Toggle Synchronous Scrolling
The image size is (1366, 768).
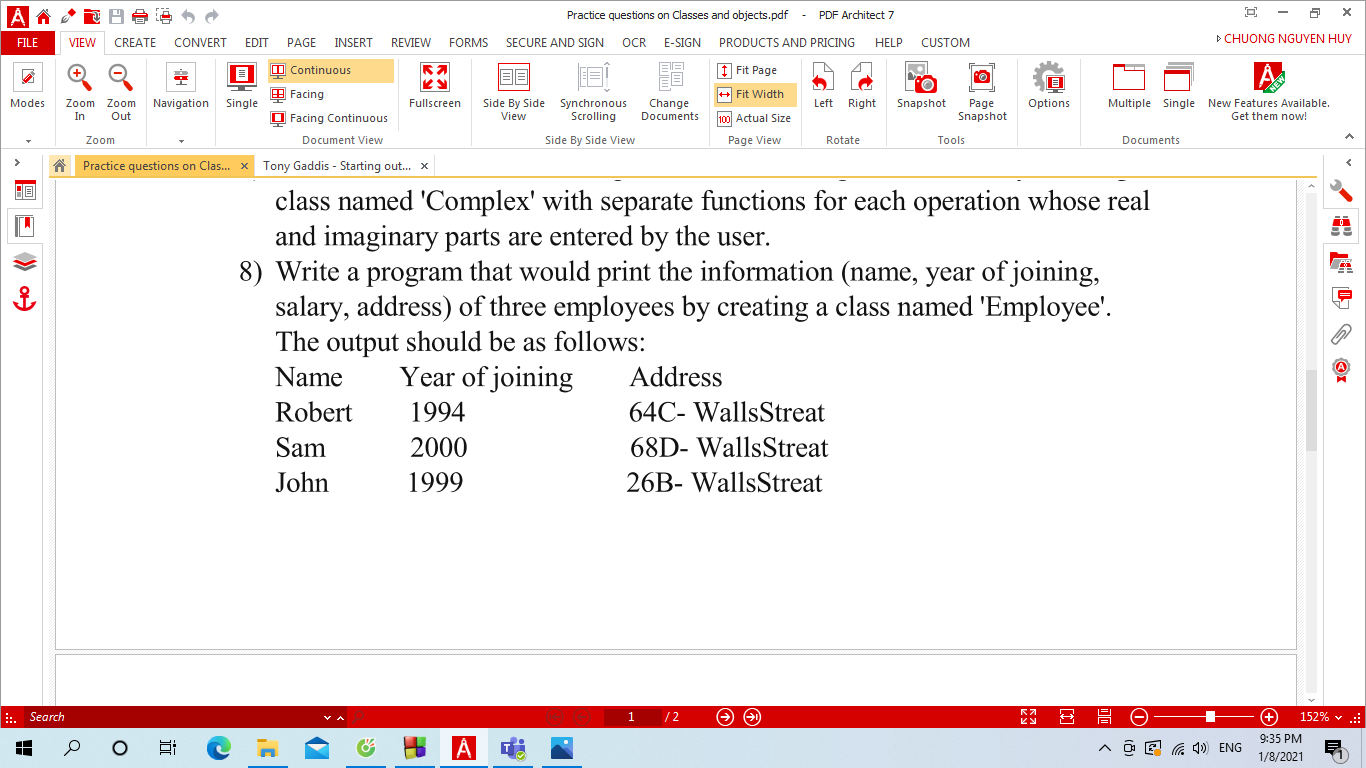(592, 88)
